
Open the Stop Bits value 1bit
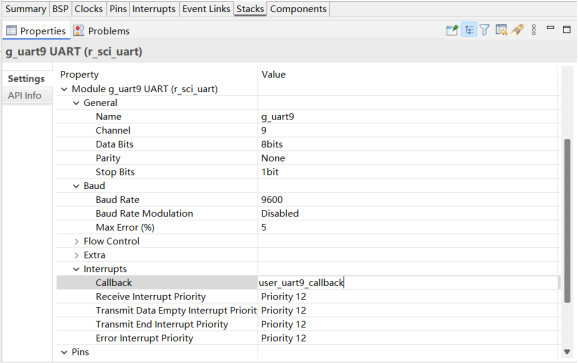tap(270, 172)
